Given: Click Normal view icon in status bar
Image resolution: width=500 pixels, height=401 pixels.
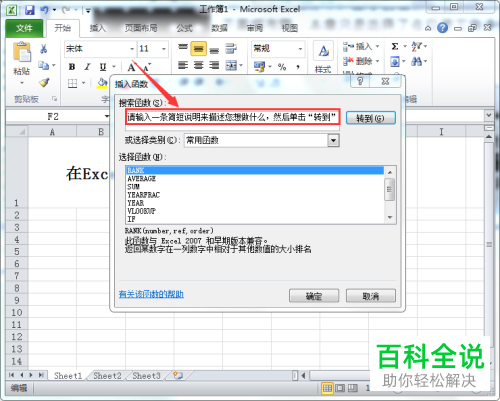Looking at the screenshot, I should [327, 388].
